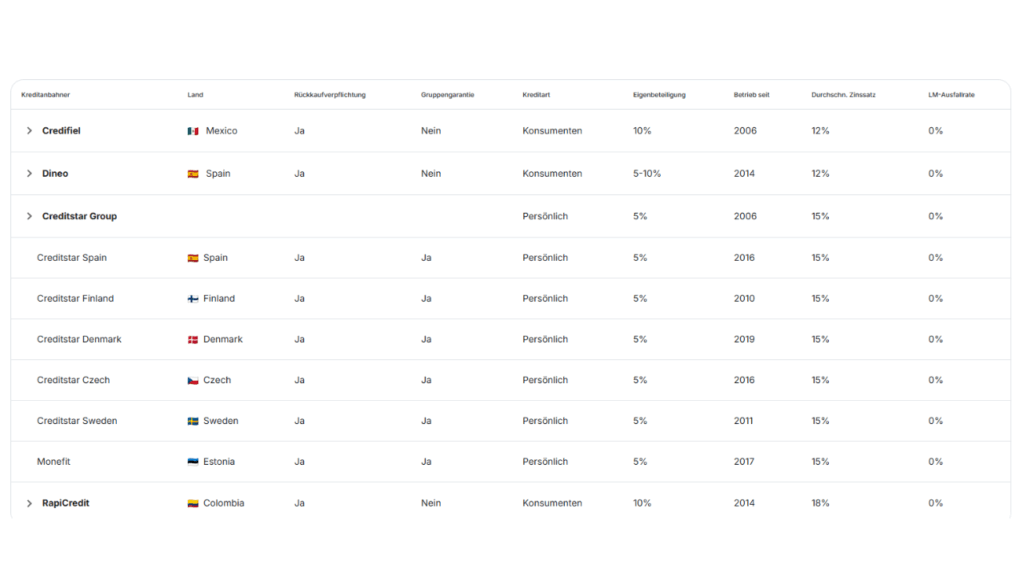Select the Creditstar Finland row name
Viewport: 1024px width, 576px height.
click(75, 299)
